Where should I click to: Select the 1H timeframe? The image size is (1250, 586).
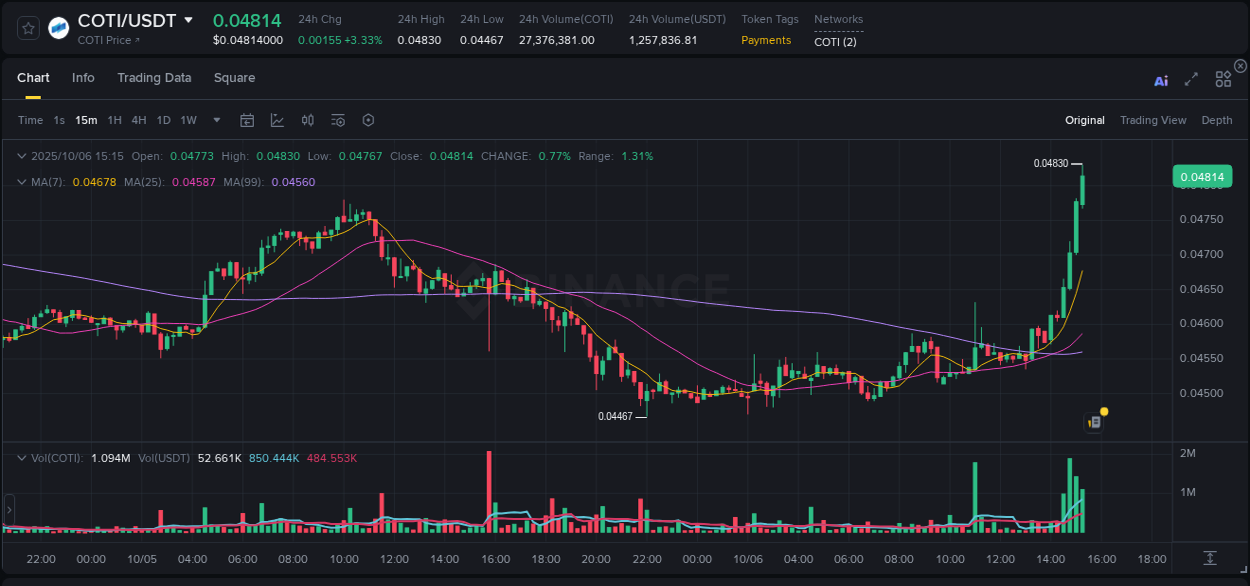pyautogui.click(x=113, y=120)
